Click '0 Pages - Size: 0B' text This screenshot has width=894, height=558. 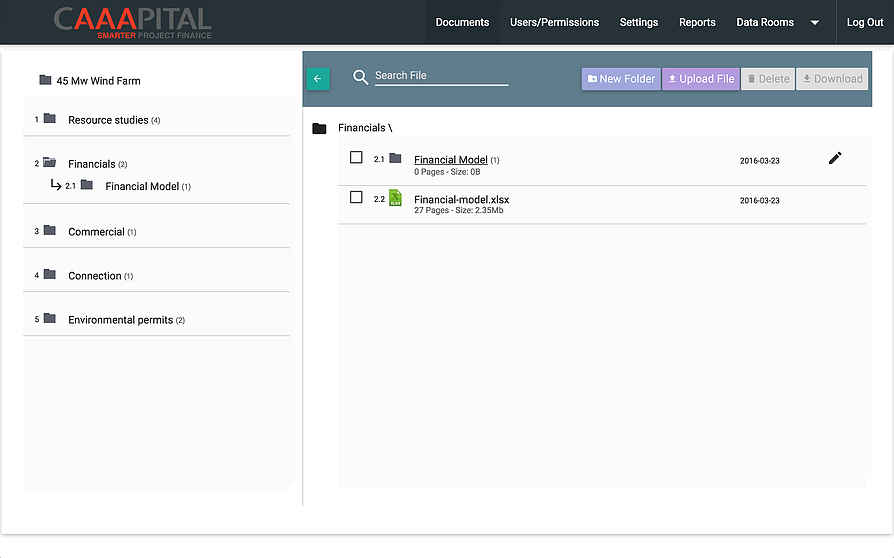(447, 172)
